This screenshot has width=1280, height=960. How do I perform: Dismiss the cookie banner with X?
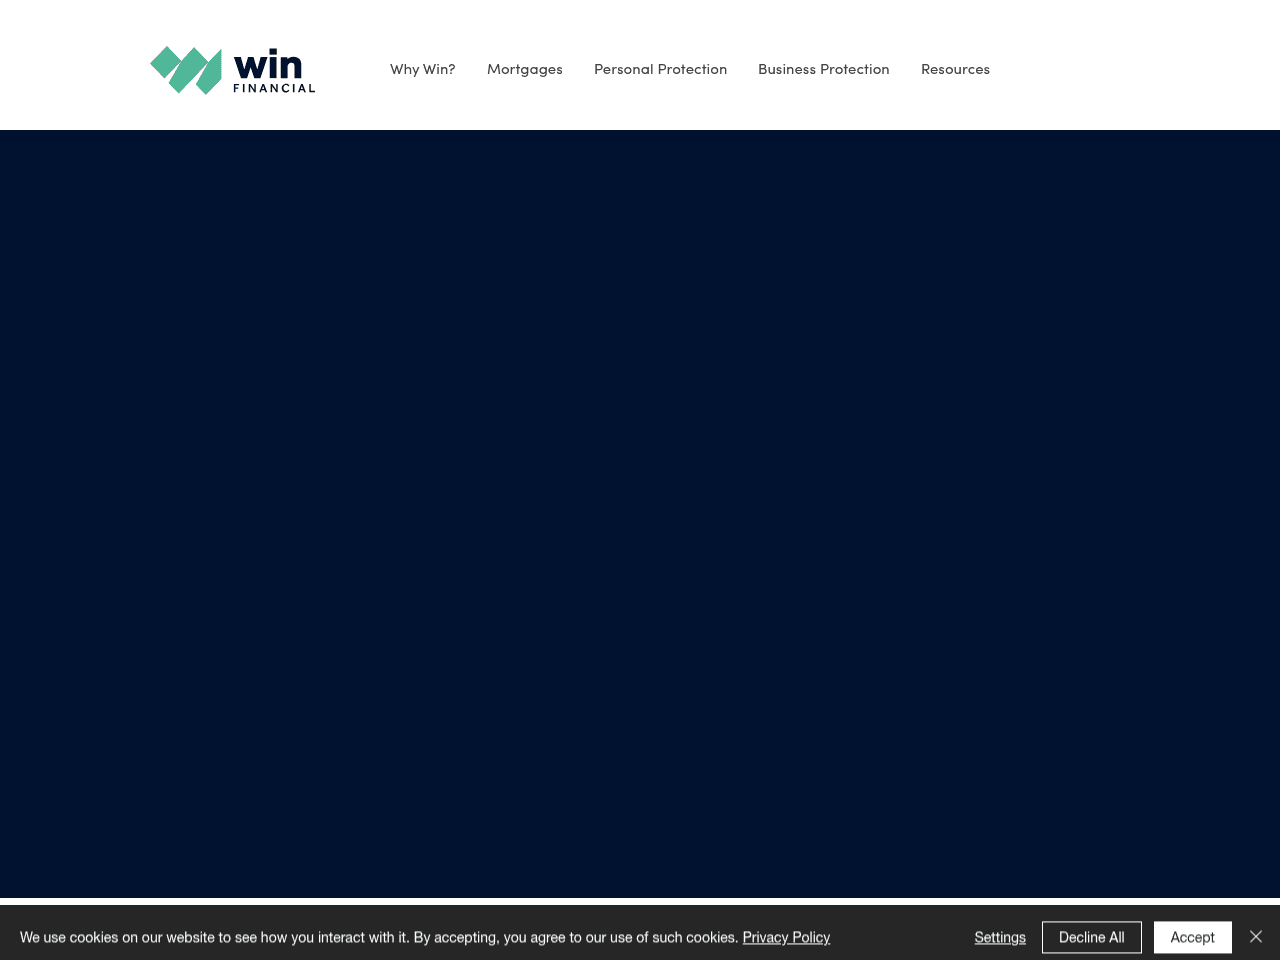coord(1256,937)
